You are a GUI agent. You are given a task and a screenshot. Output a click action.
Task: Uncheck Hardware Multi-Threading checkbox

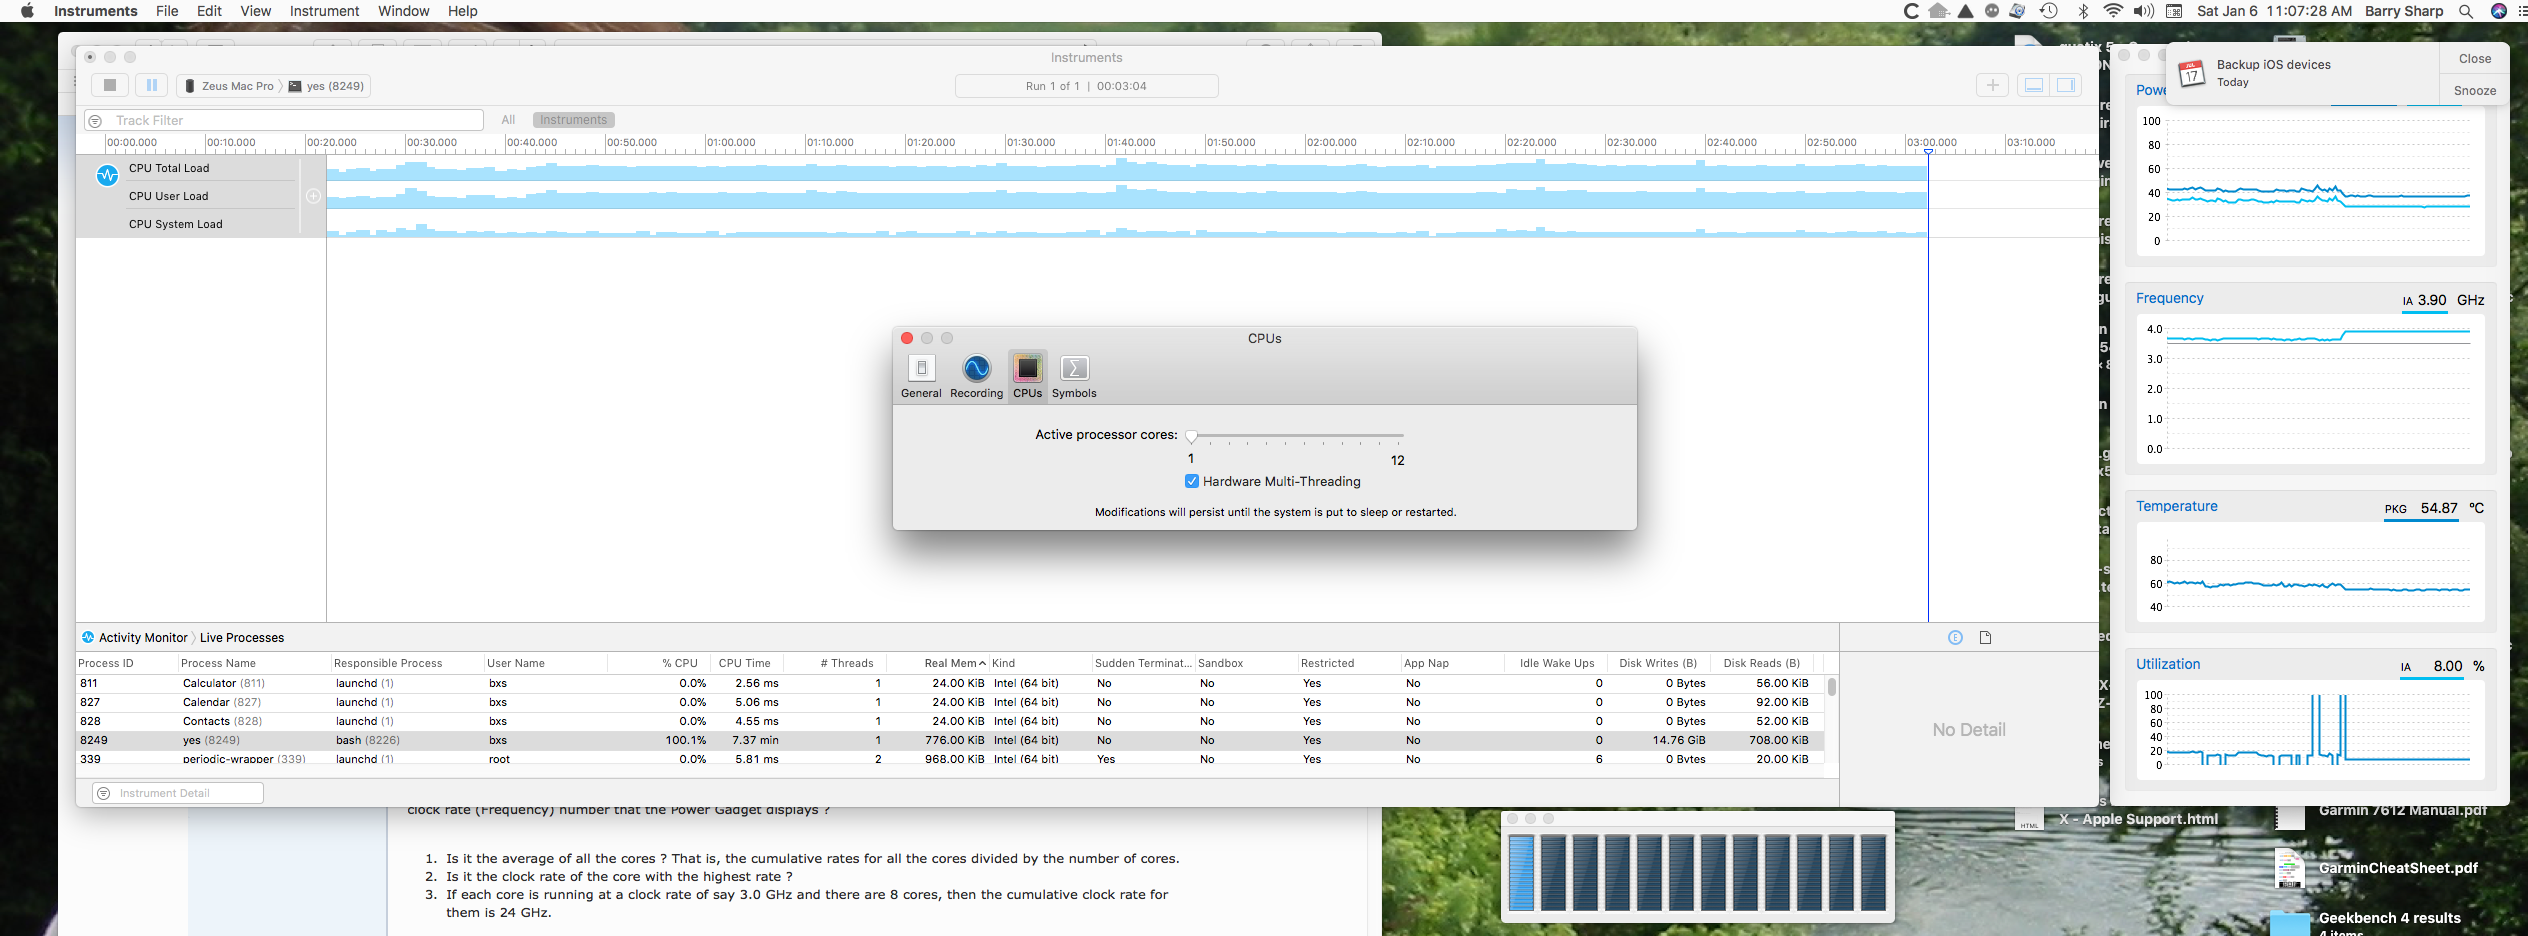(x=1192, y=481)
